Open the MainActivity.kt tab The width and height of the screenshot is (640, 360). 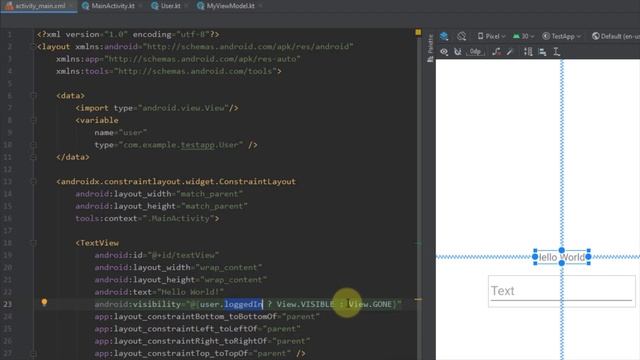[113, 6]
